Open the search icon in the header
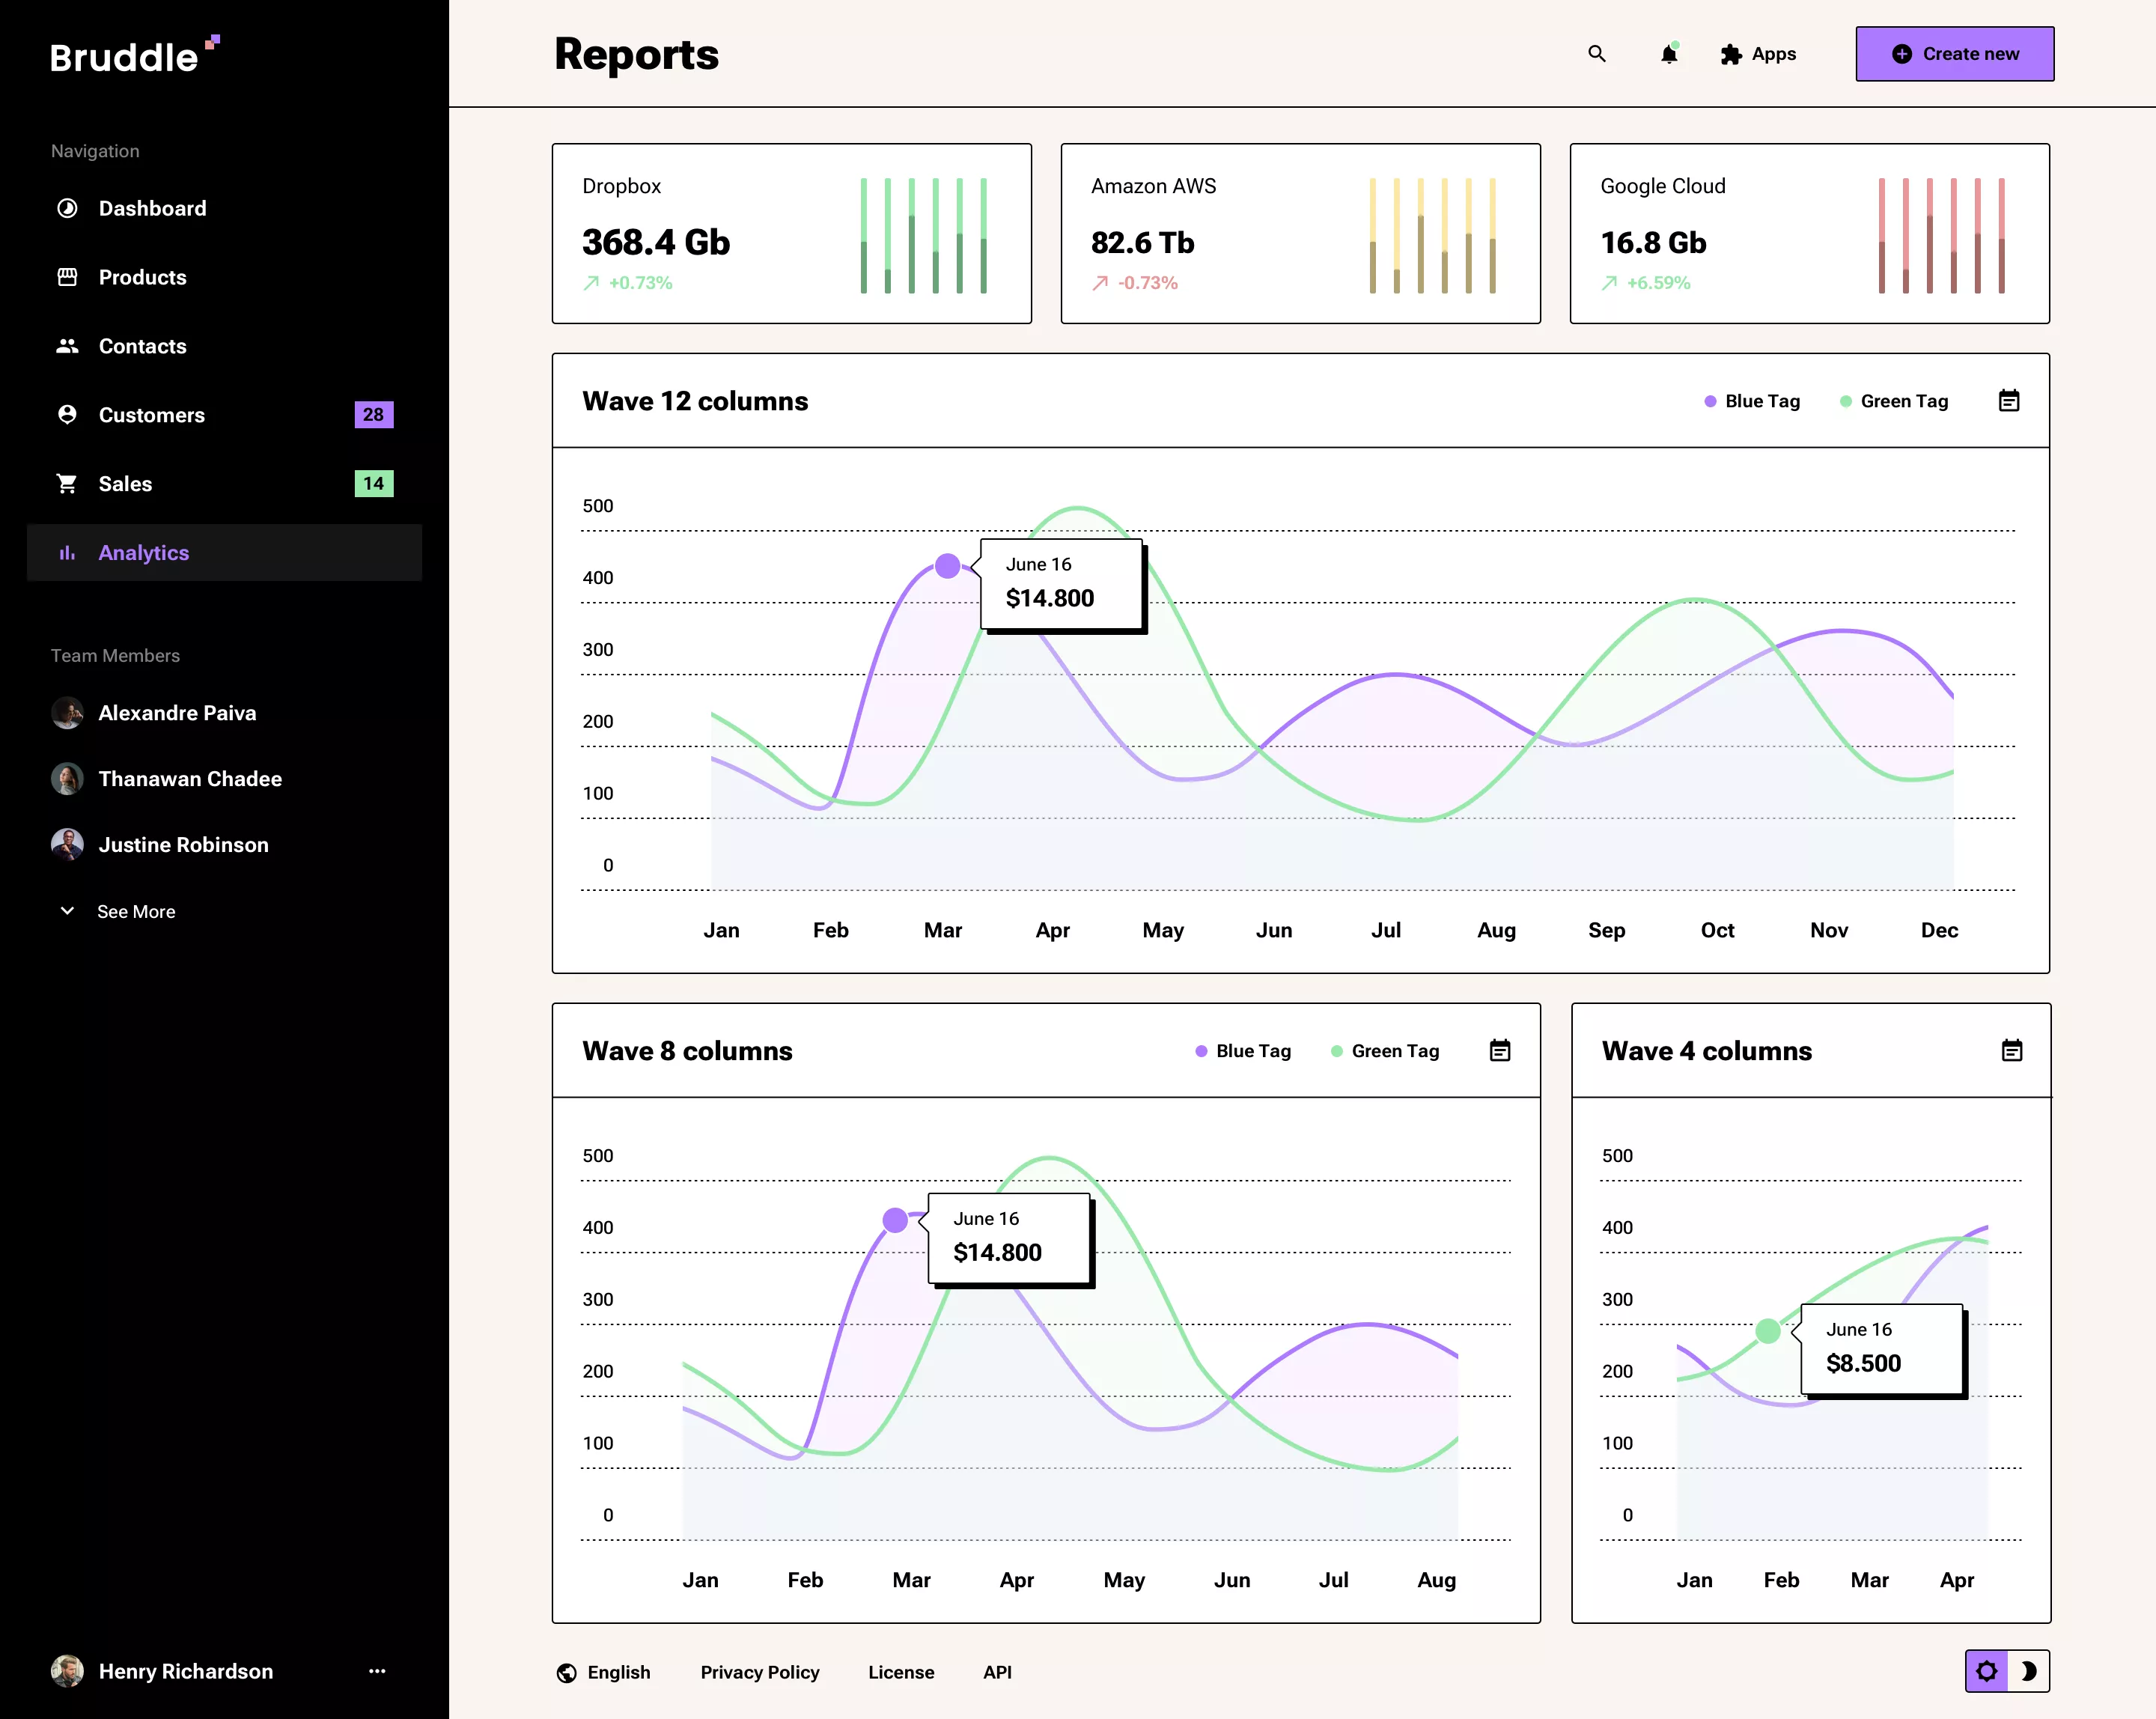 [1597, 54]
